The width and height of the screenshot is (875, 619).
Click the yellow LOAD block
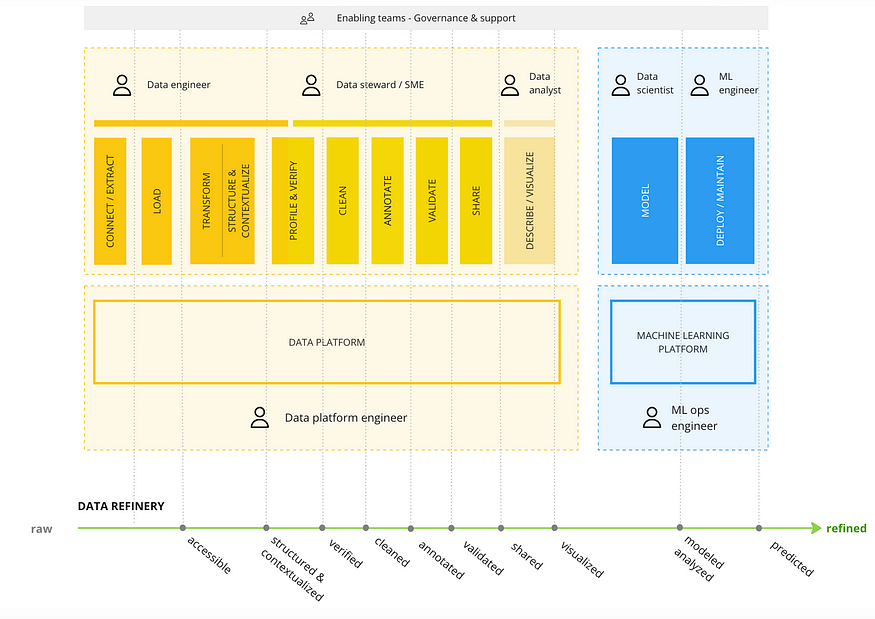click(x=157, y=201)
